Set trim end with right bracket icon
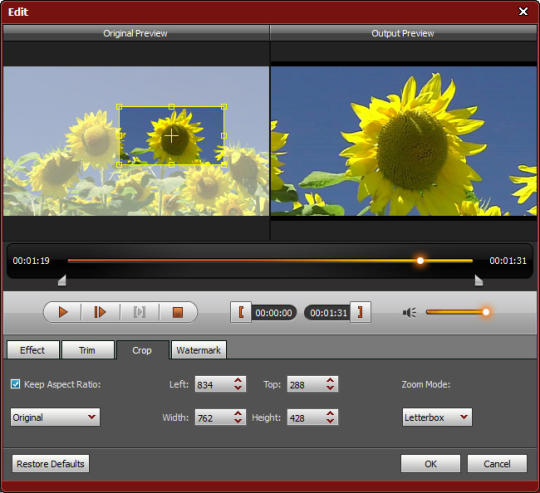Screen dimensions: 540x493 pos(360,312)
